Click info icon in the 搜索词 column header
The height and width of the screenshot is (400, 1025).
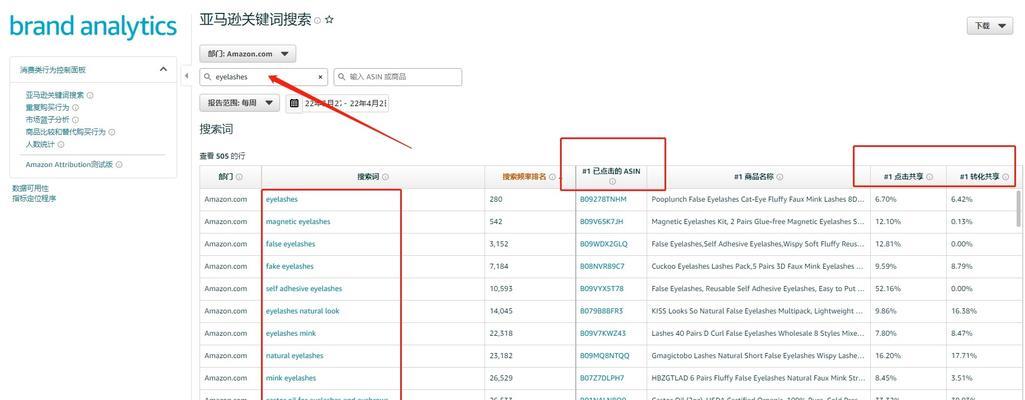click(x=385, y=177)
